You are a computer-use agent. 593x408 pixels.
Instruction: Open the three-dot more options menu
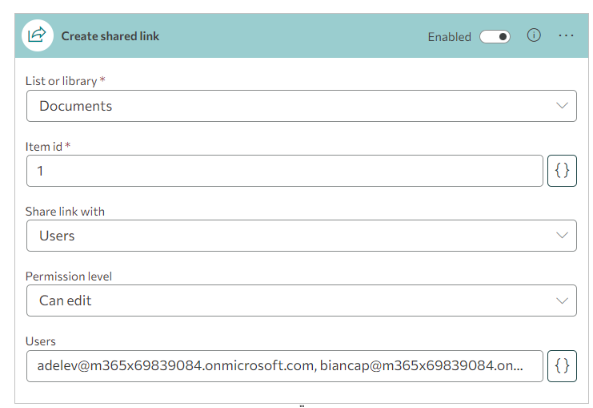566,36
